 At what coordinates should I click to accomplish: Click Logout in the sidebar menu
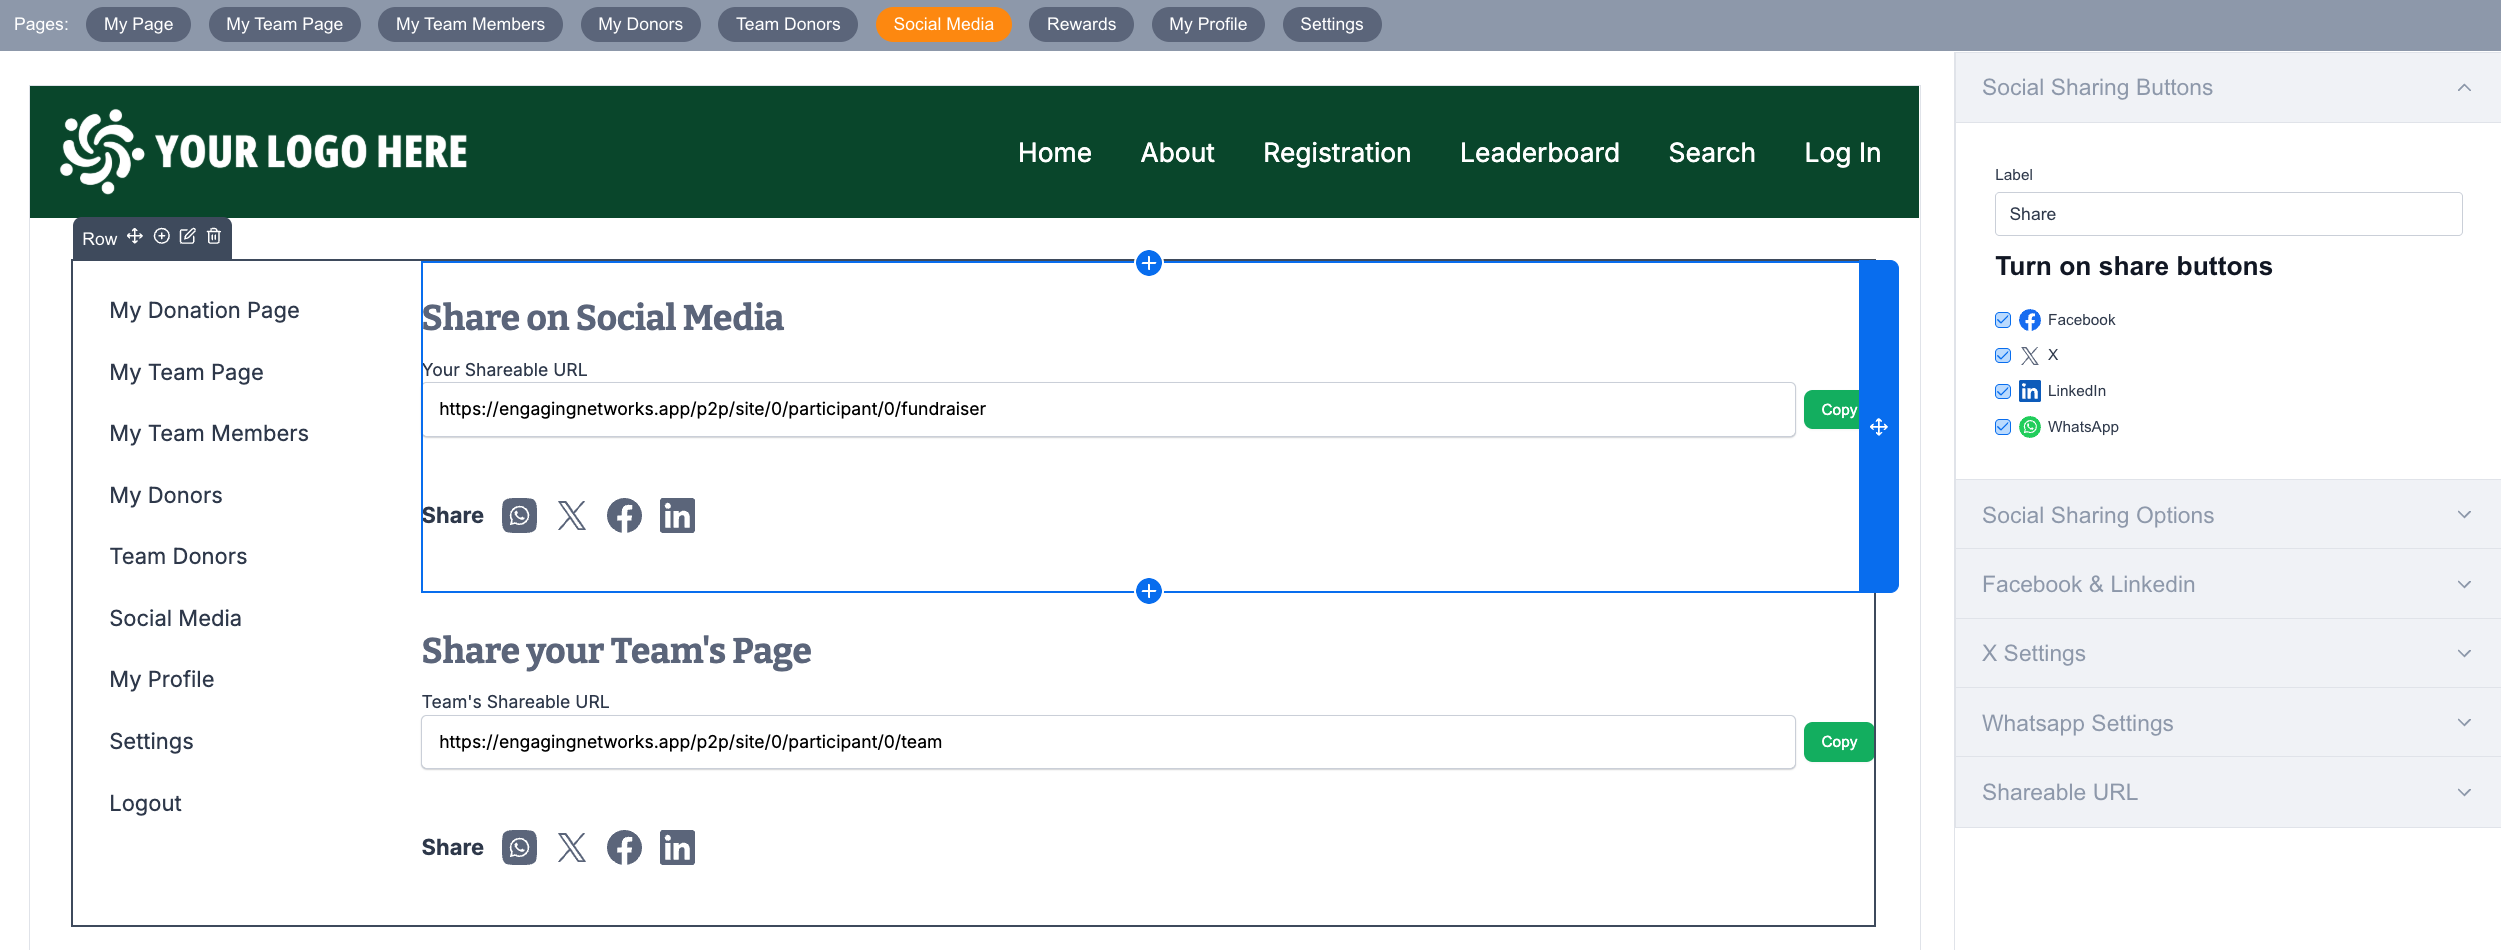coord(145,804)
